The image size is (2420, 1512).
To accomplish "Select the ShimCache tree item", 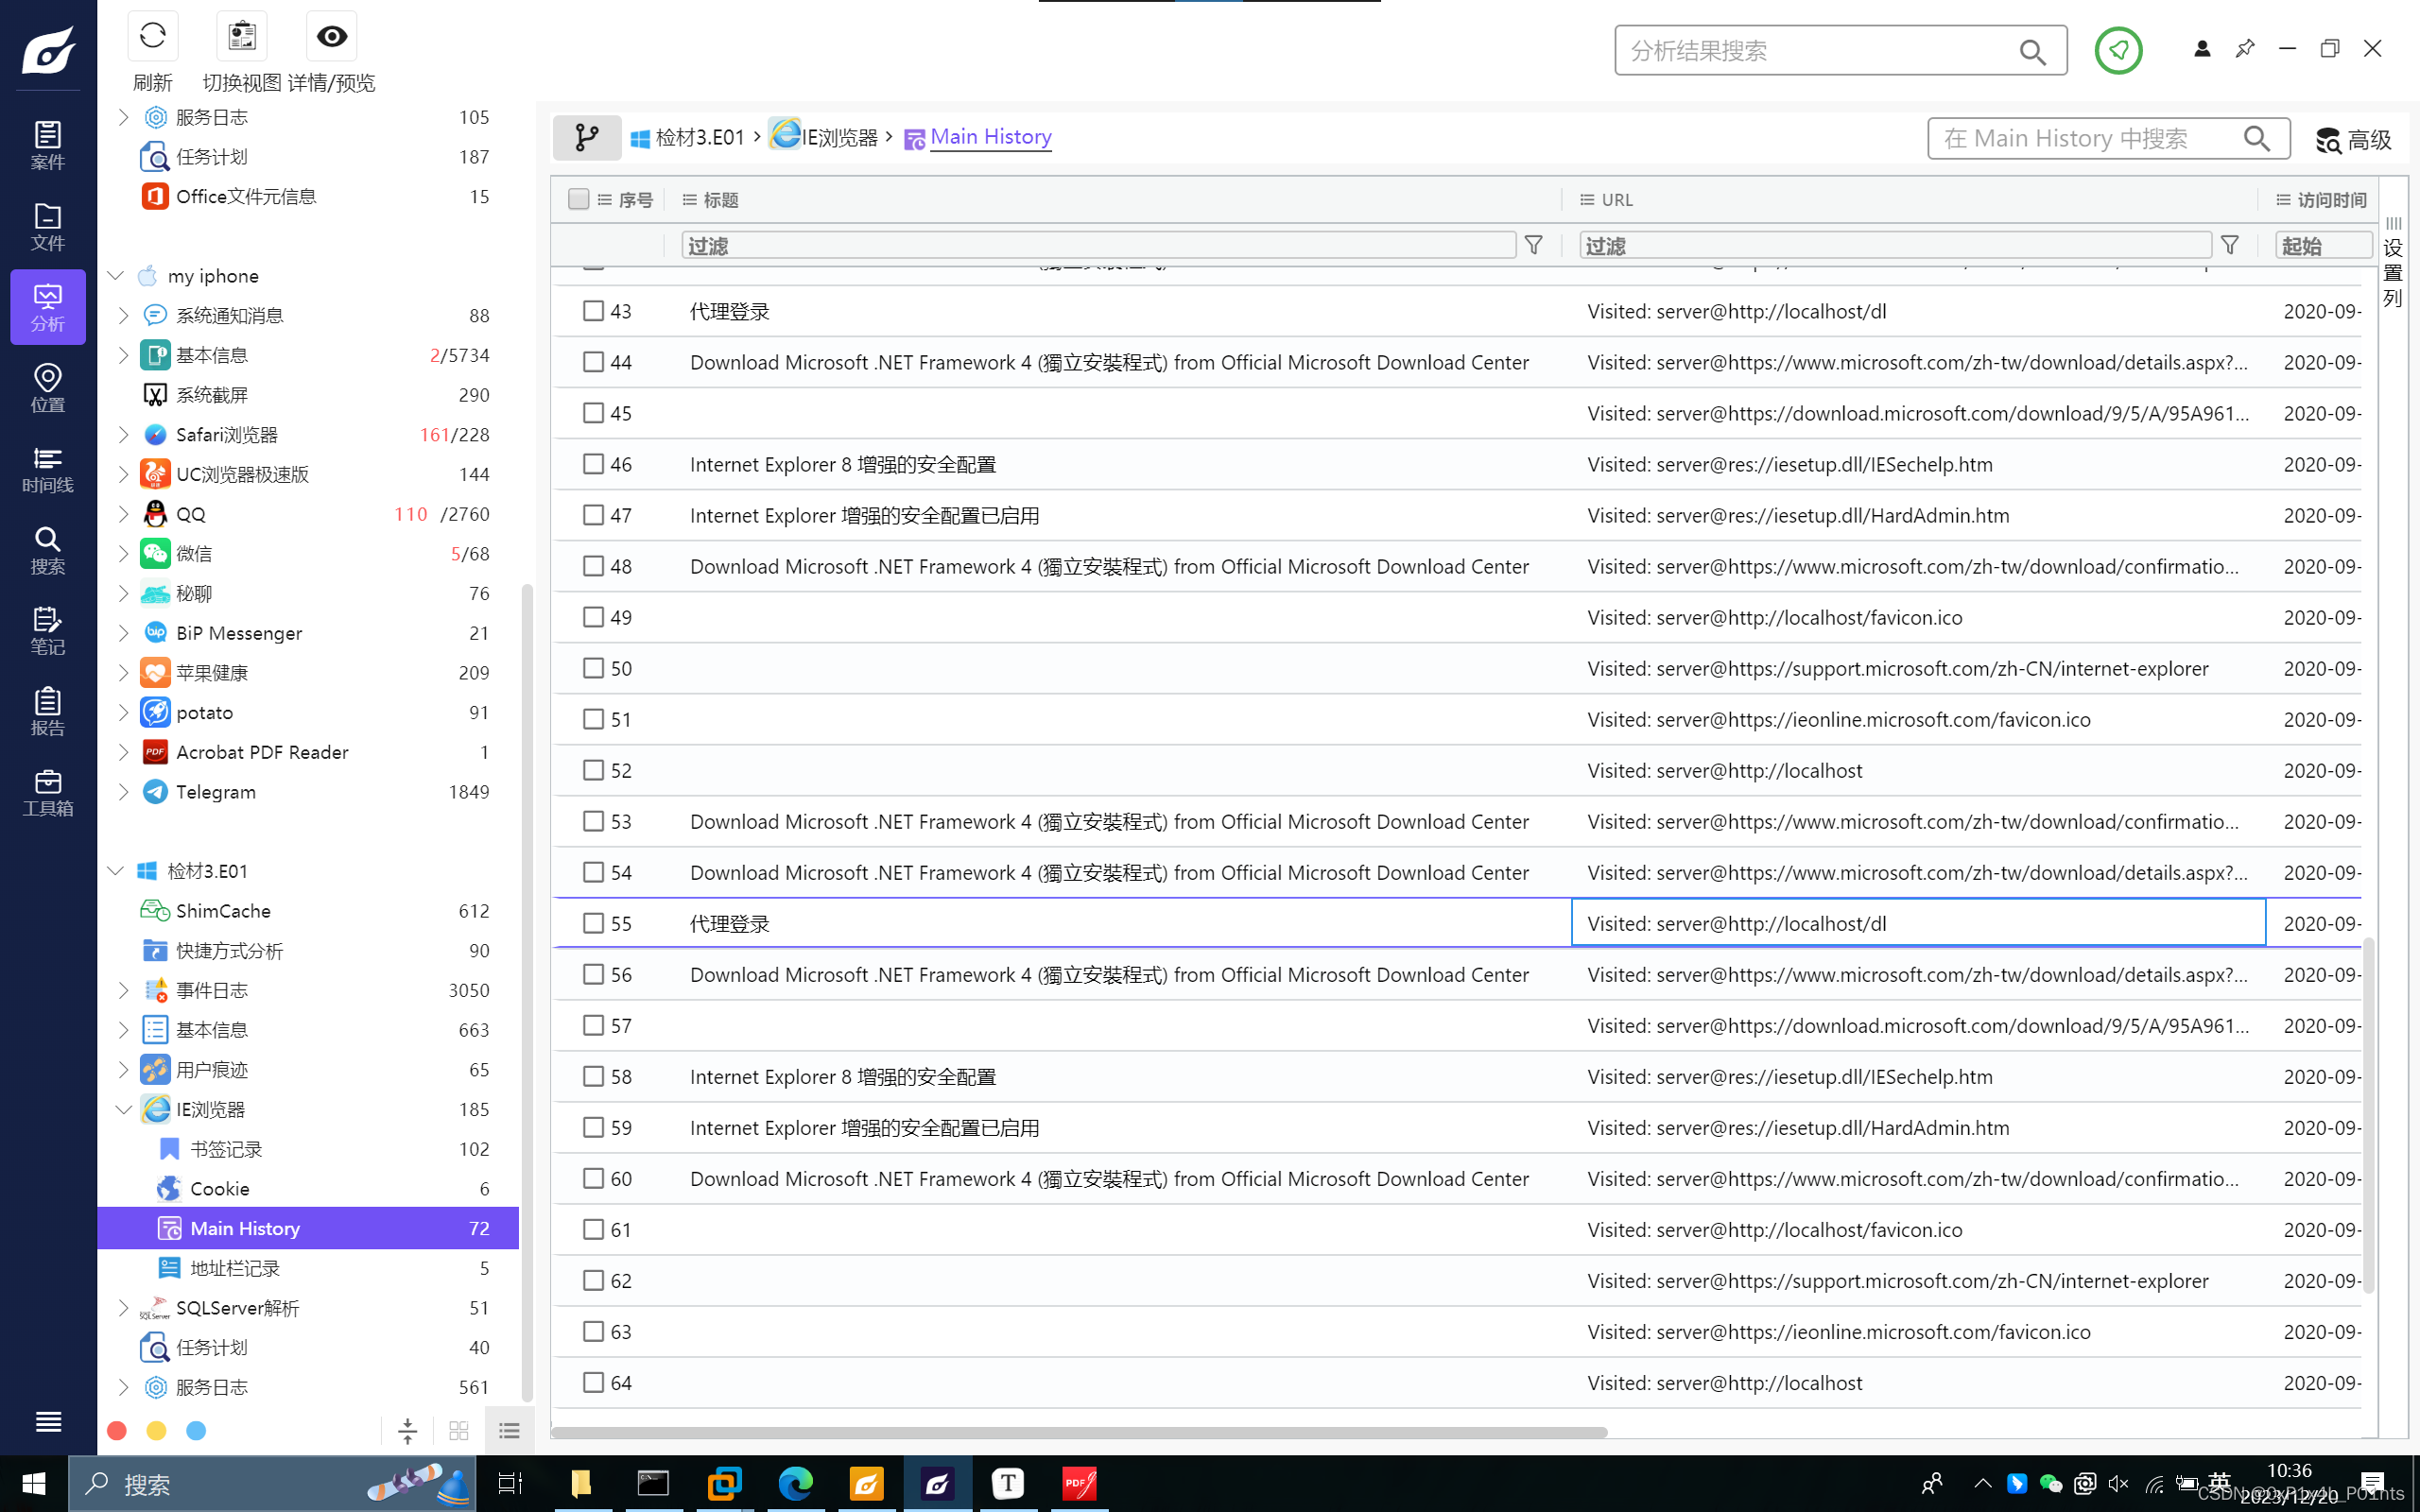I will [x=308, y=911].
